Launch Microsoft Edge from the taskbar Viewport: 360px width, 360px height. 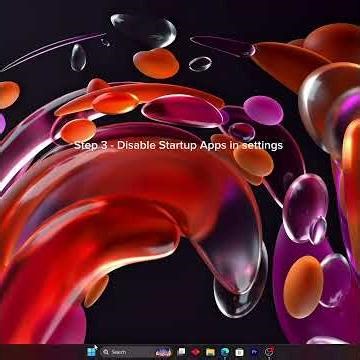click(x=225, y=352)
